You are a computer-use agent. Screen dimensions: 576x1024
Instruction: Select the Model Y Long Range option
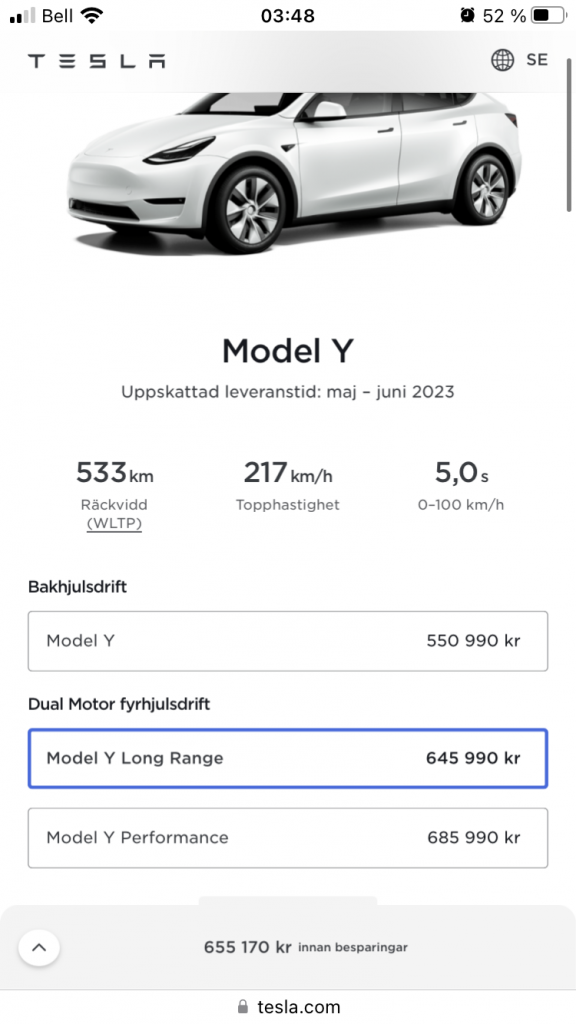point(287,758)
